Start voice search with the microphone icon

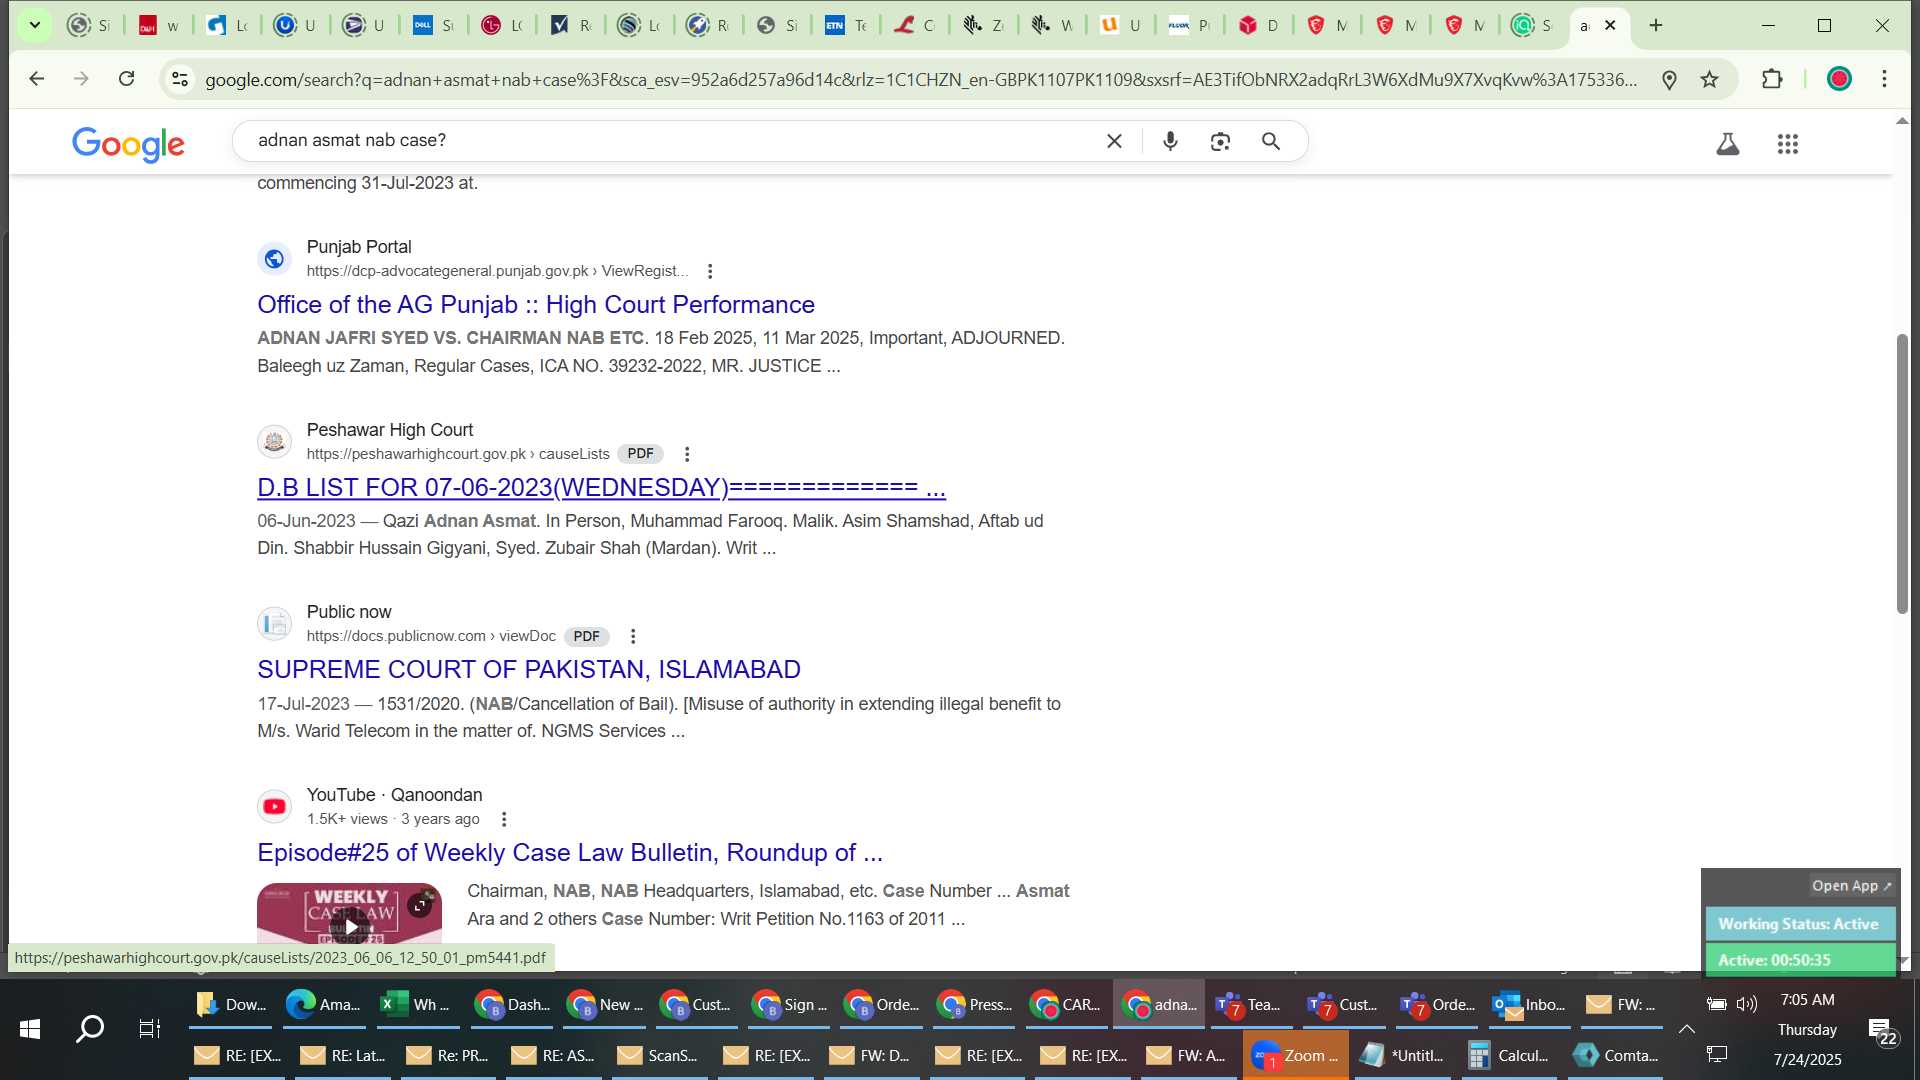tap(1170, 141)
